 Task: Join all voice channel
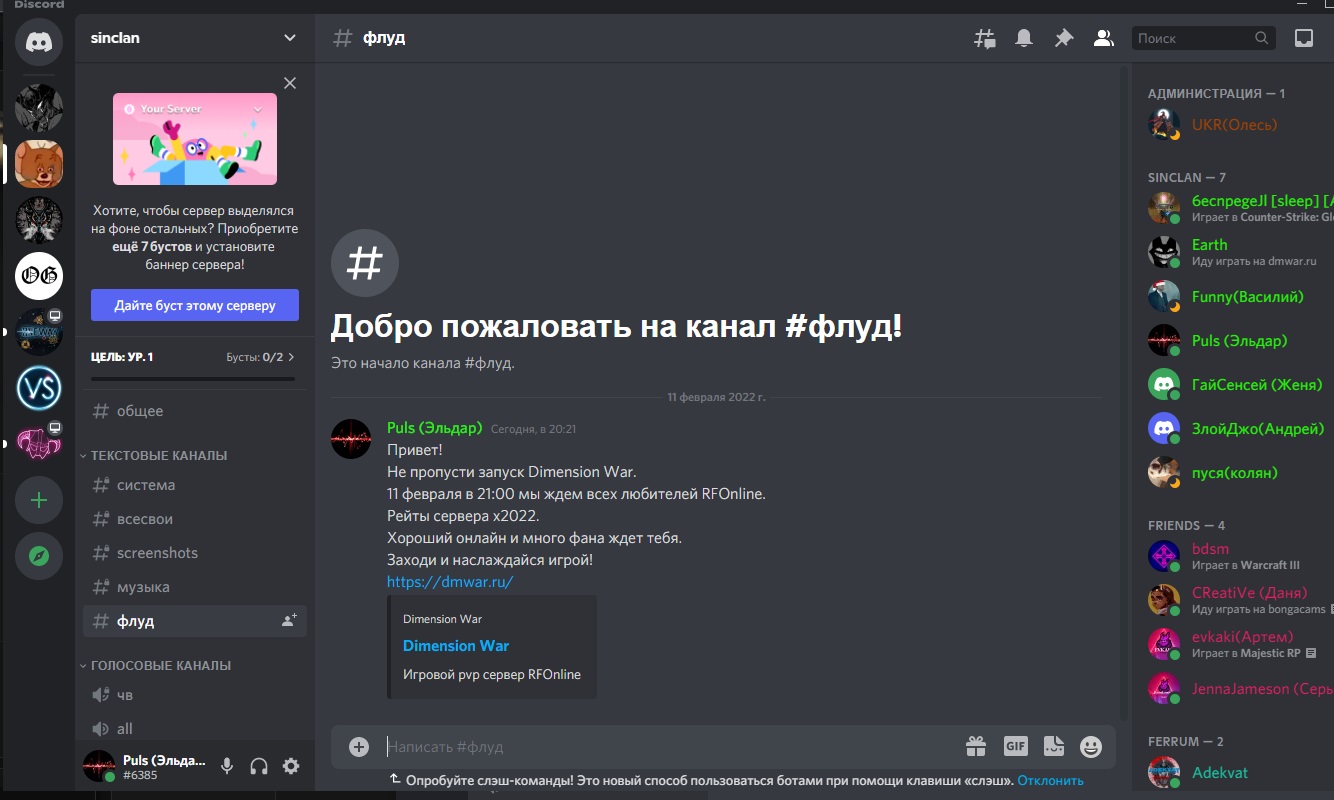tap(195, 729)
